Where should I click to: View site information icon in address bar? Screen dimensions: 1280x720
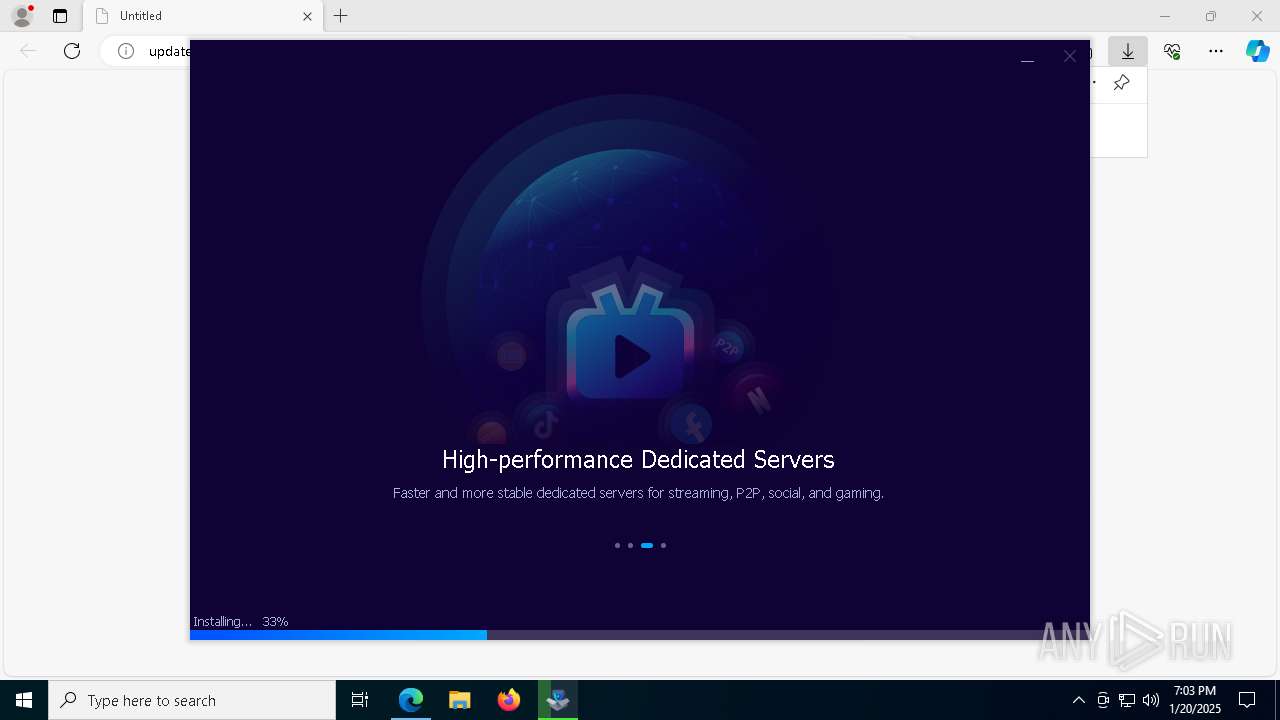(126, 51)
